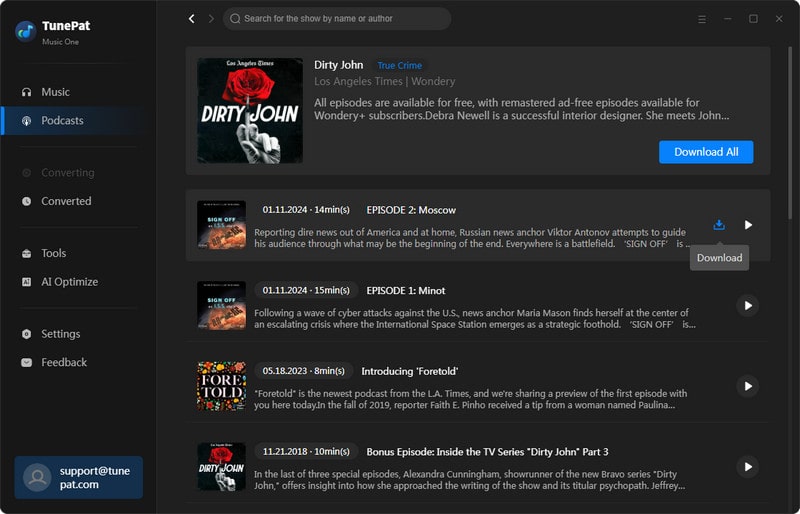Image resolution: width=800 pixels, height=514 pixels.
Task: Open the Tools page
Action: [x=53, y=254]
